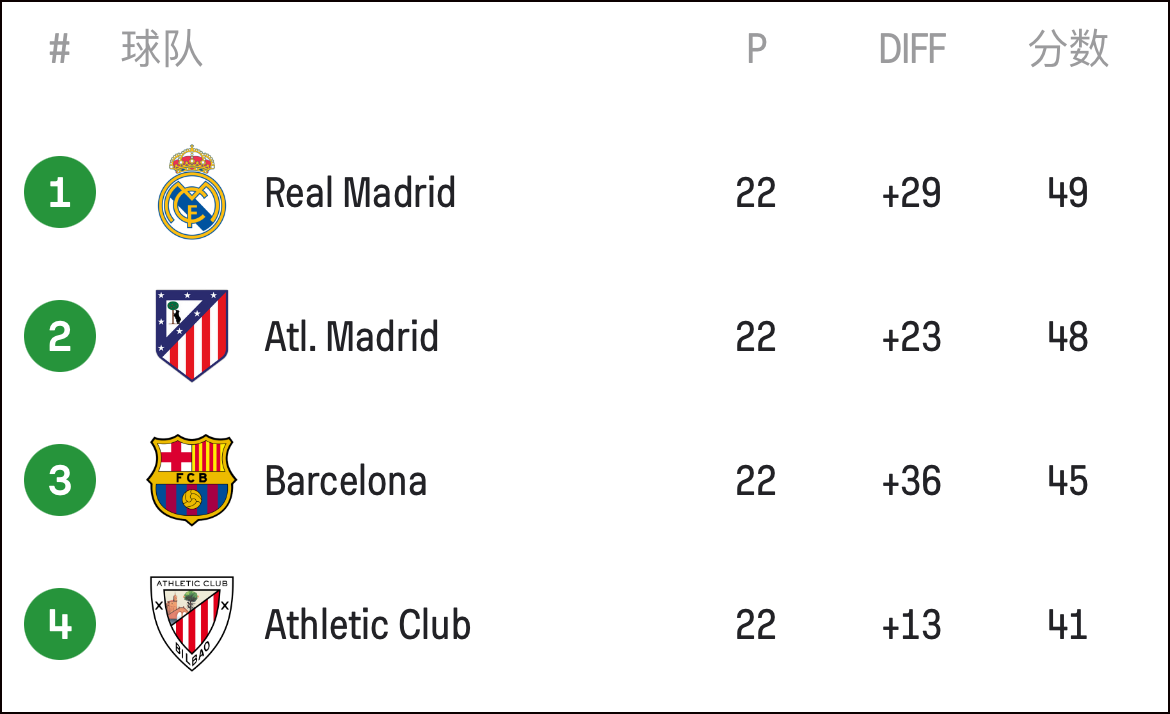Select Real Madrid's 49 points value
1170x714 pixels.
point(1068,192)
